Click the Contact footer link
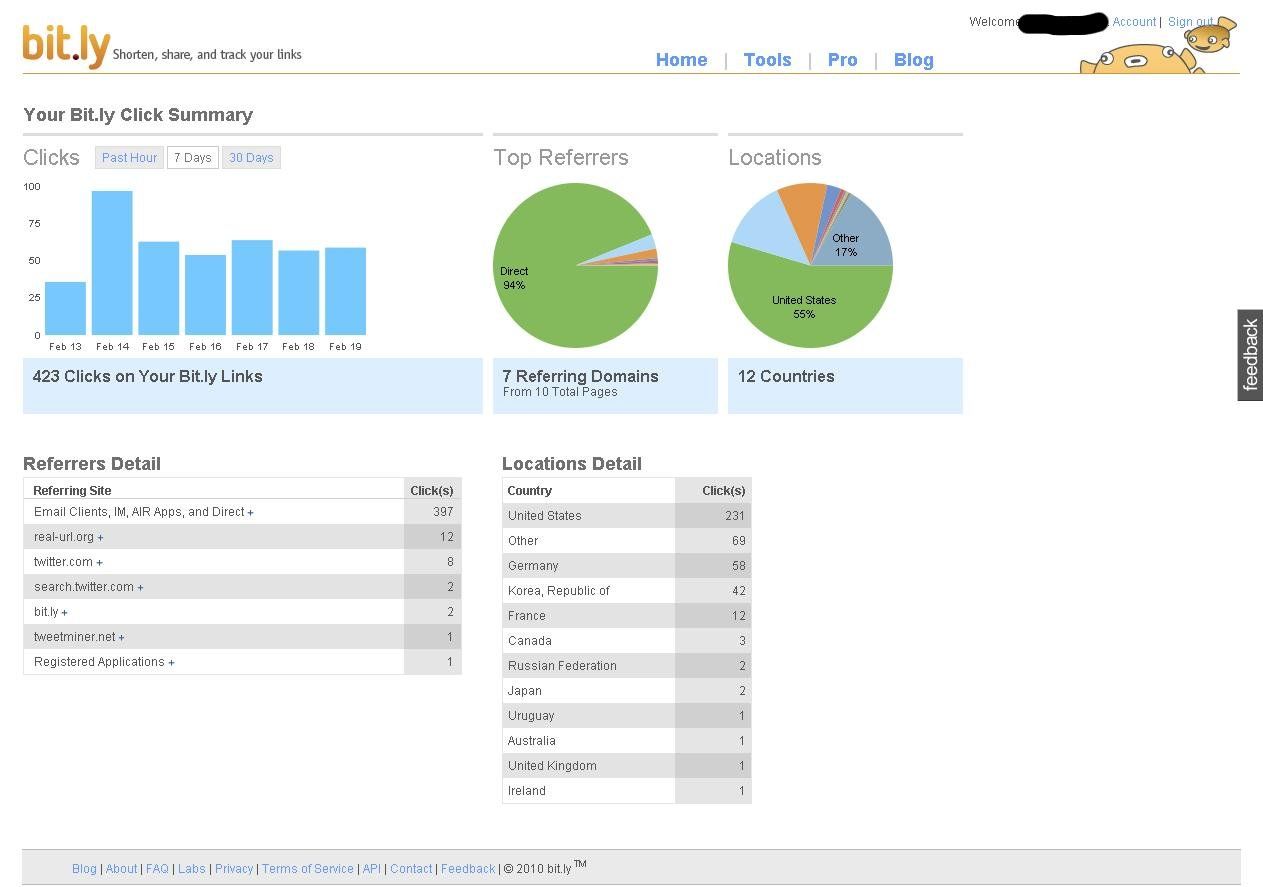This screenshot has width=1263, height=887. tap(411, 869)
